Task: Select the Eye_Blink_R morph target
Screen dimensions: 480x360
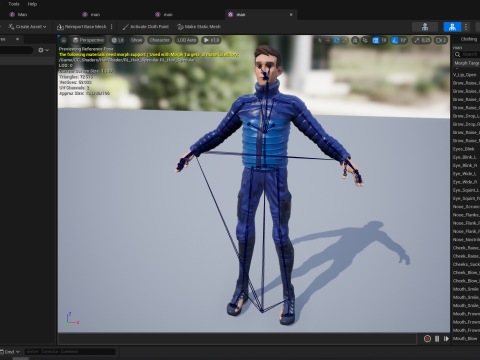Action: point(466,165)
